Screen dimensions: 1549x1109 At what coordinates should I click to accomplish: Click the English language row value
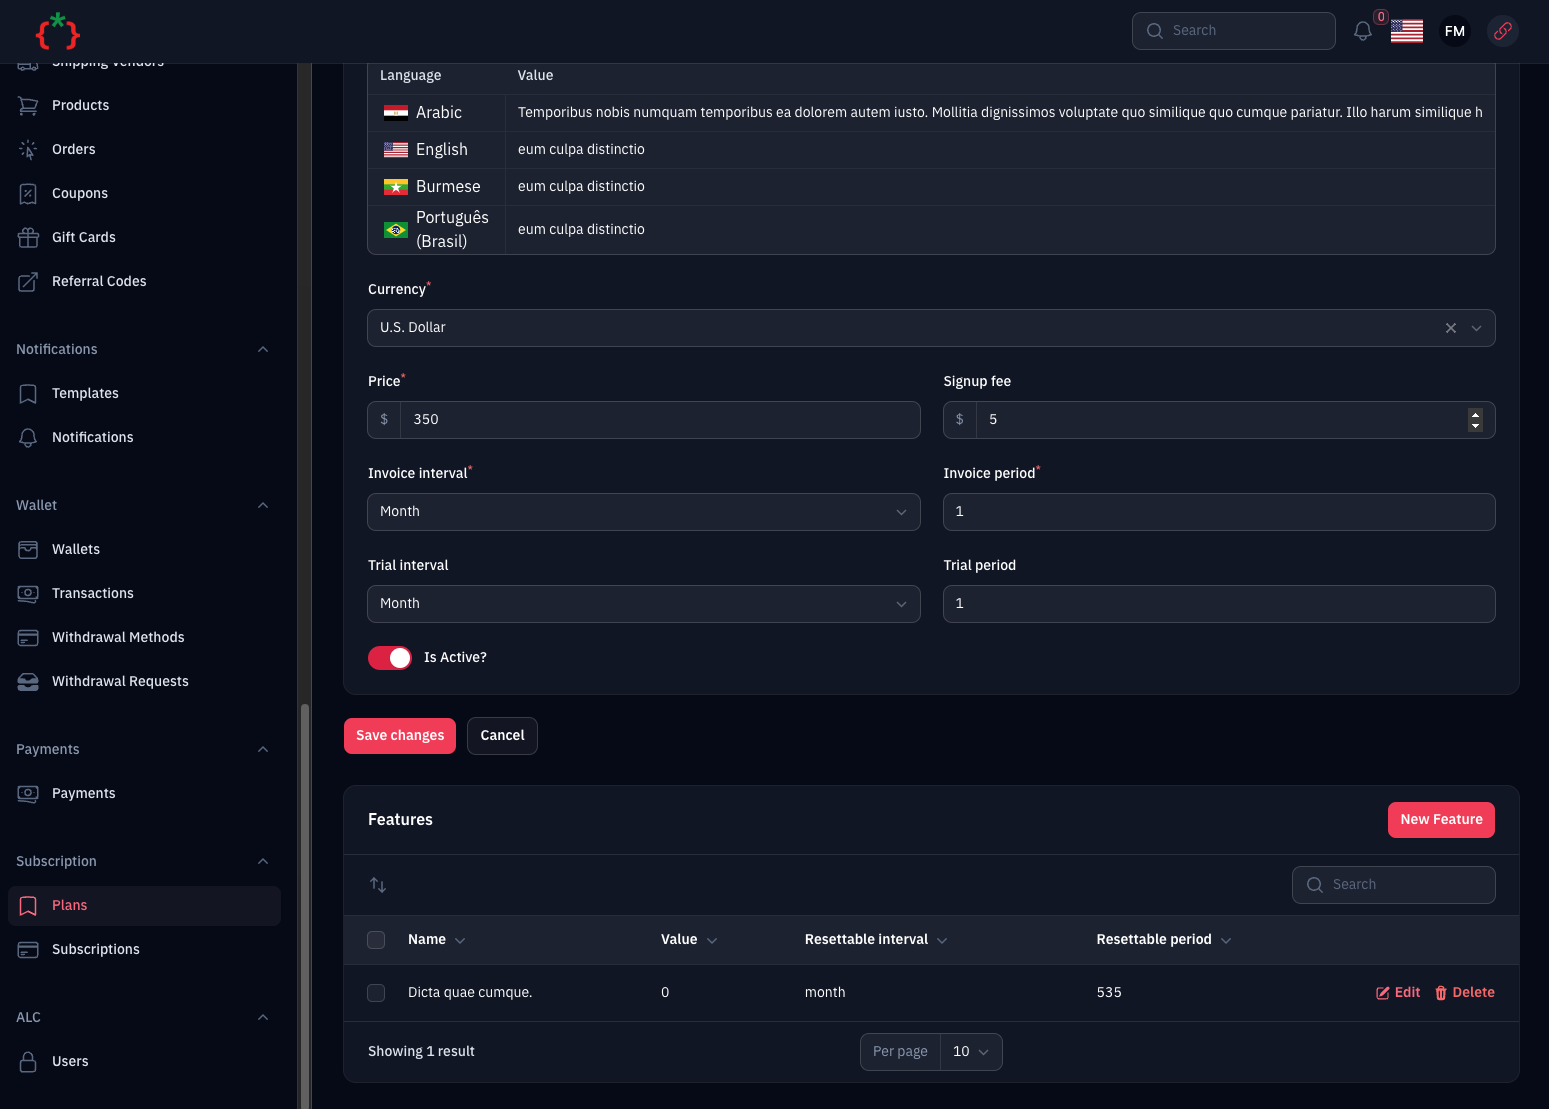(1000, 150)
